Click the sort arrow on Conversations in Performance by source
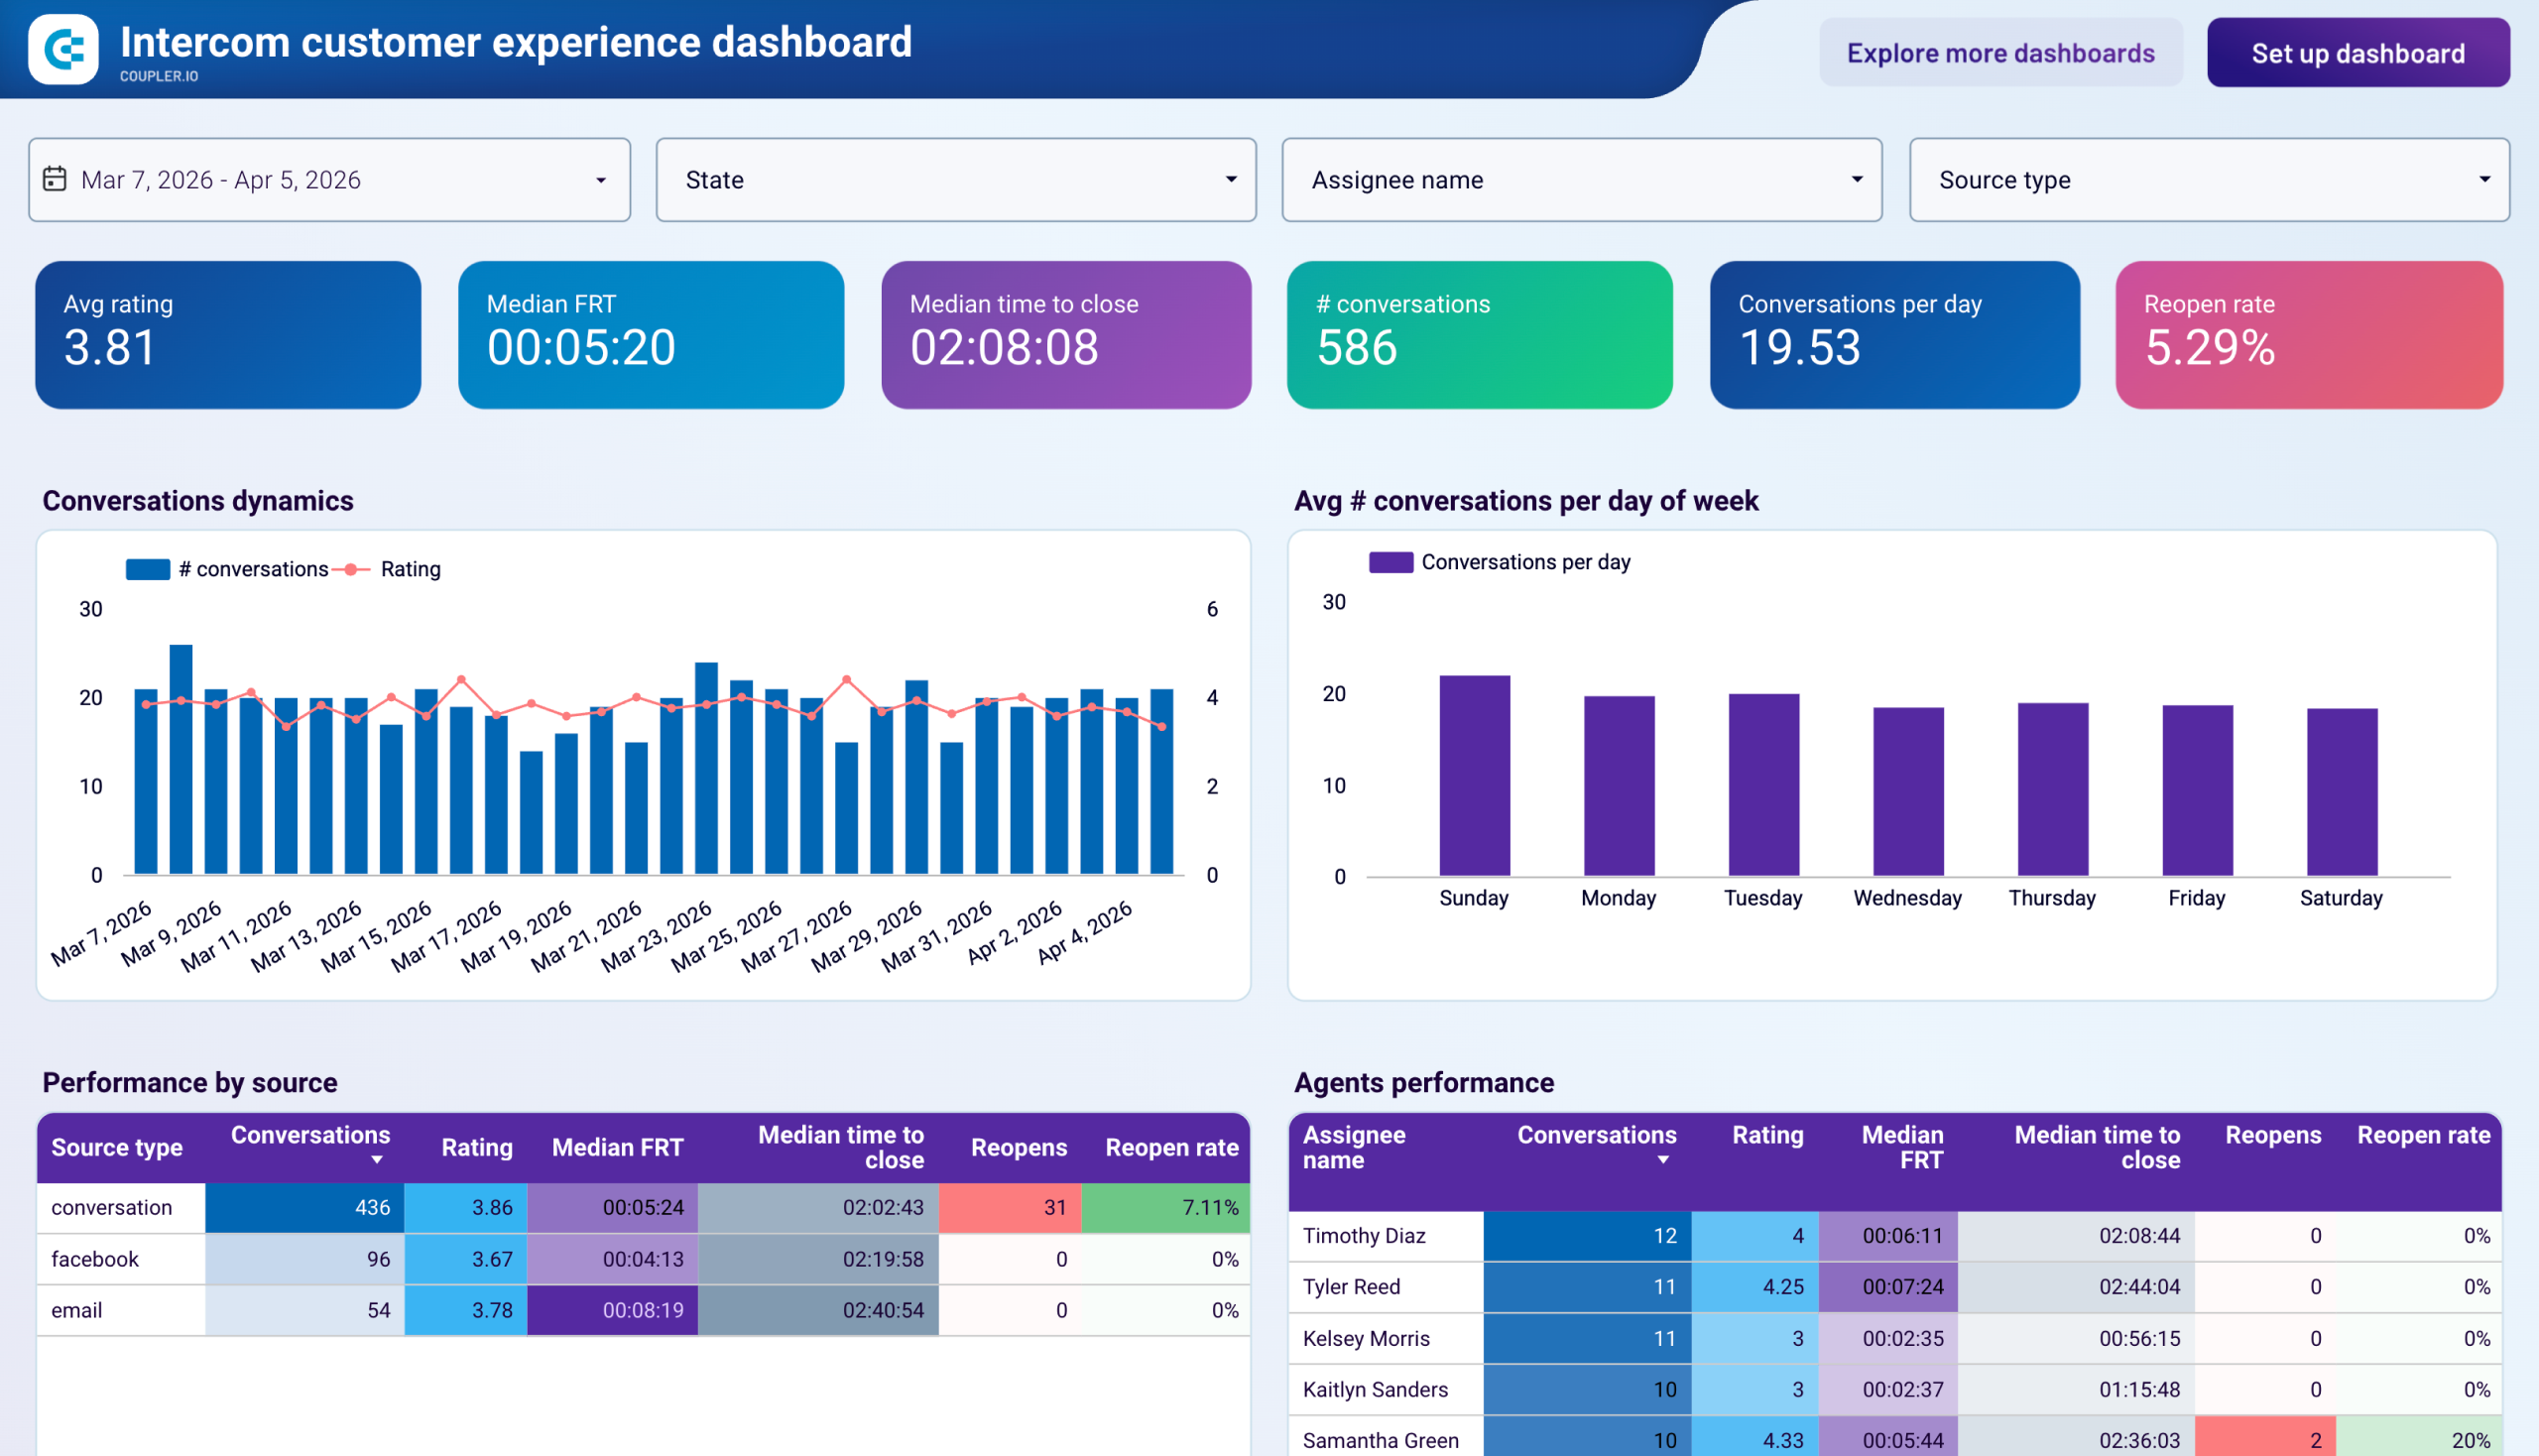 click(x=377, y=1161)
